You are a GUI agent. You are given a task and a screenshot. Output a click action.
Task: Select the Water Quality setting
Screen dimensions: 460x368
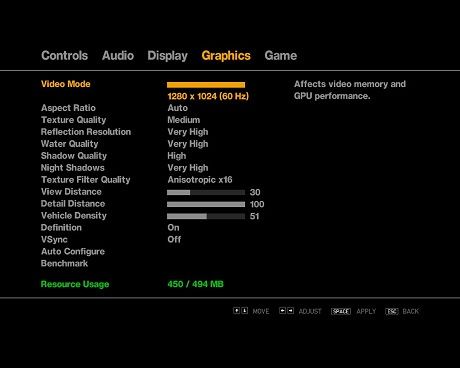tap(70, 144)
